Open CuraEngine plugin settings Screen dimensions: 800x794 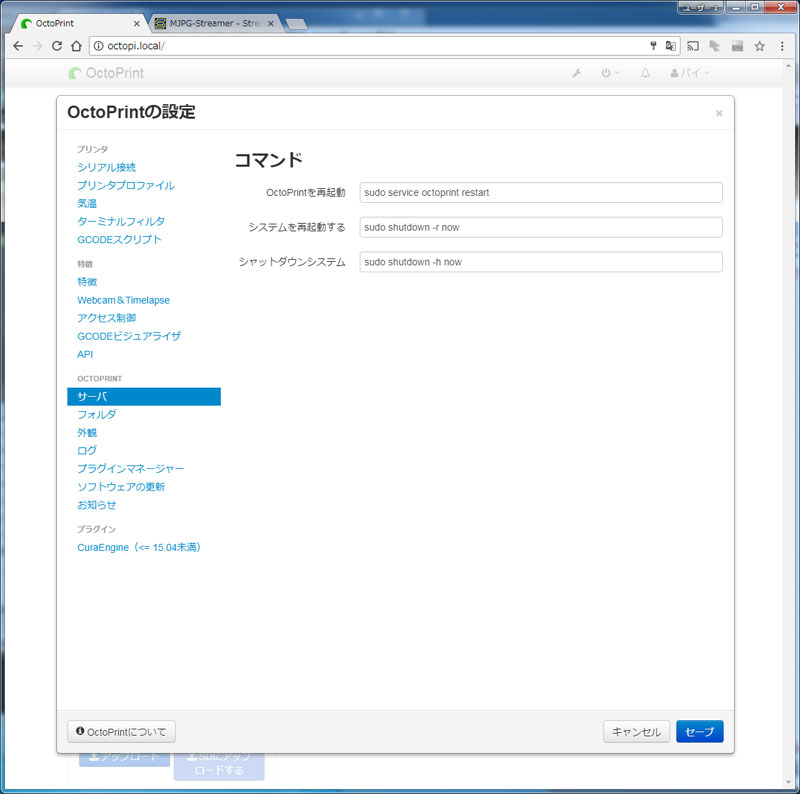click(x=139, y=548)
